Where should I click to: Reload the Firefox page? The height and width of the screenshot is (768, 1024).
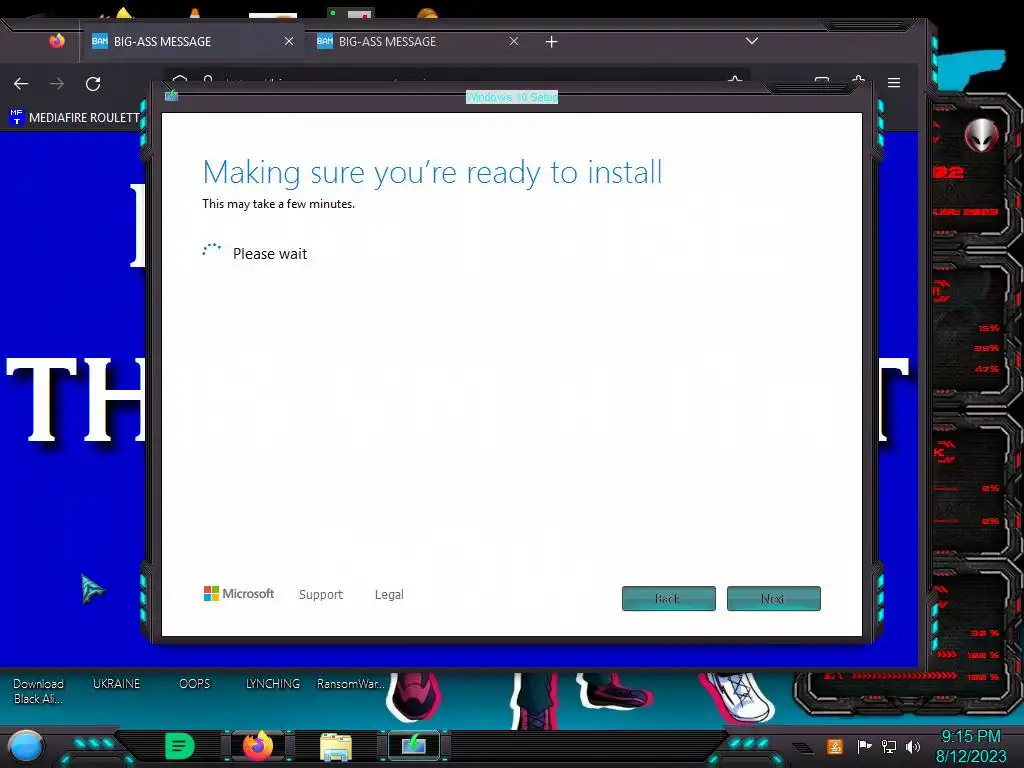click(x=93, y=84)
